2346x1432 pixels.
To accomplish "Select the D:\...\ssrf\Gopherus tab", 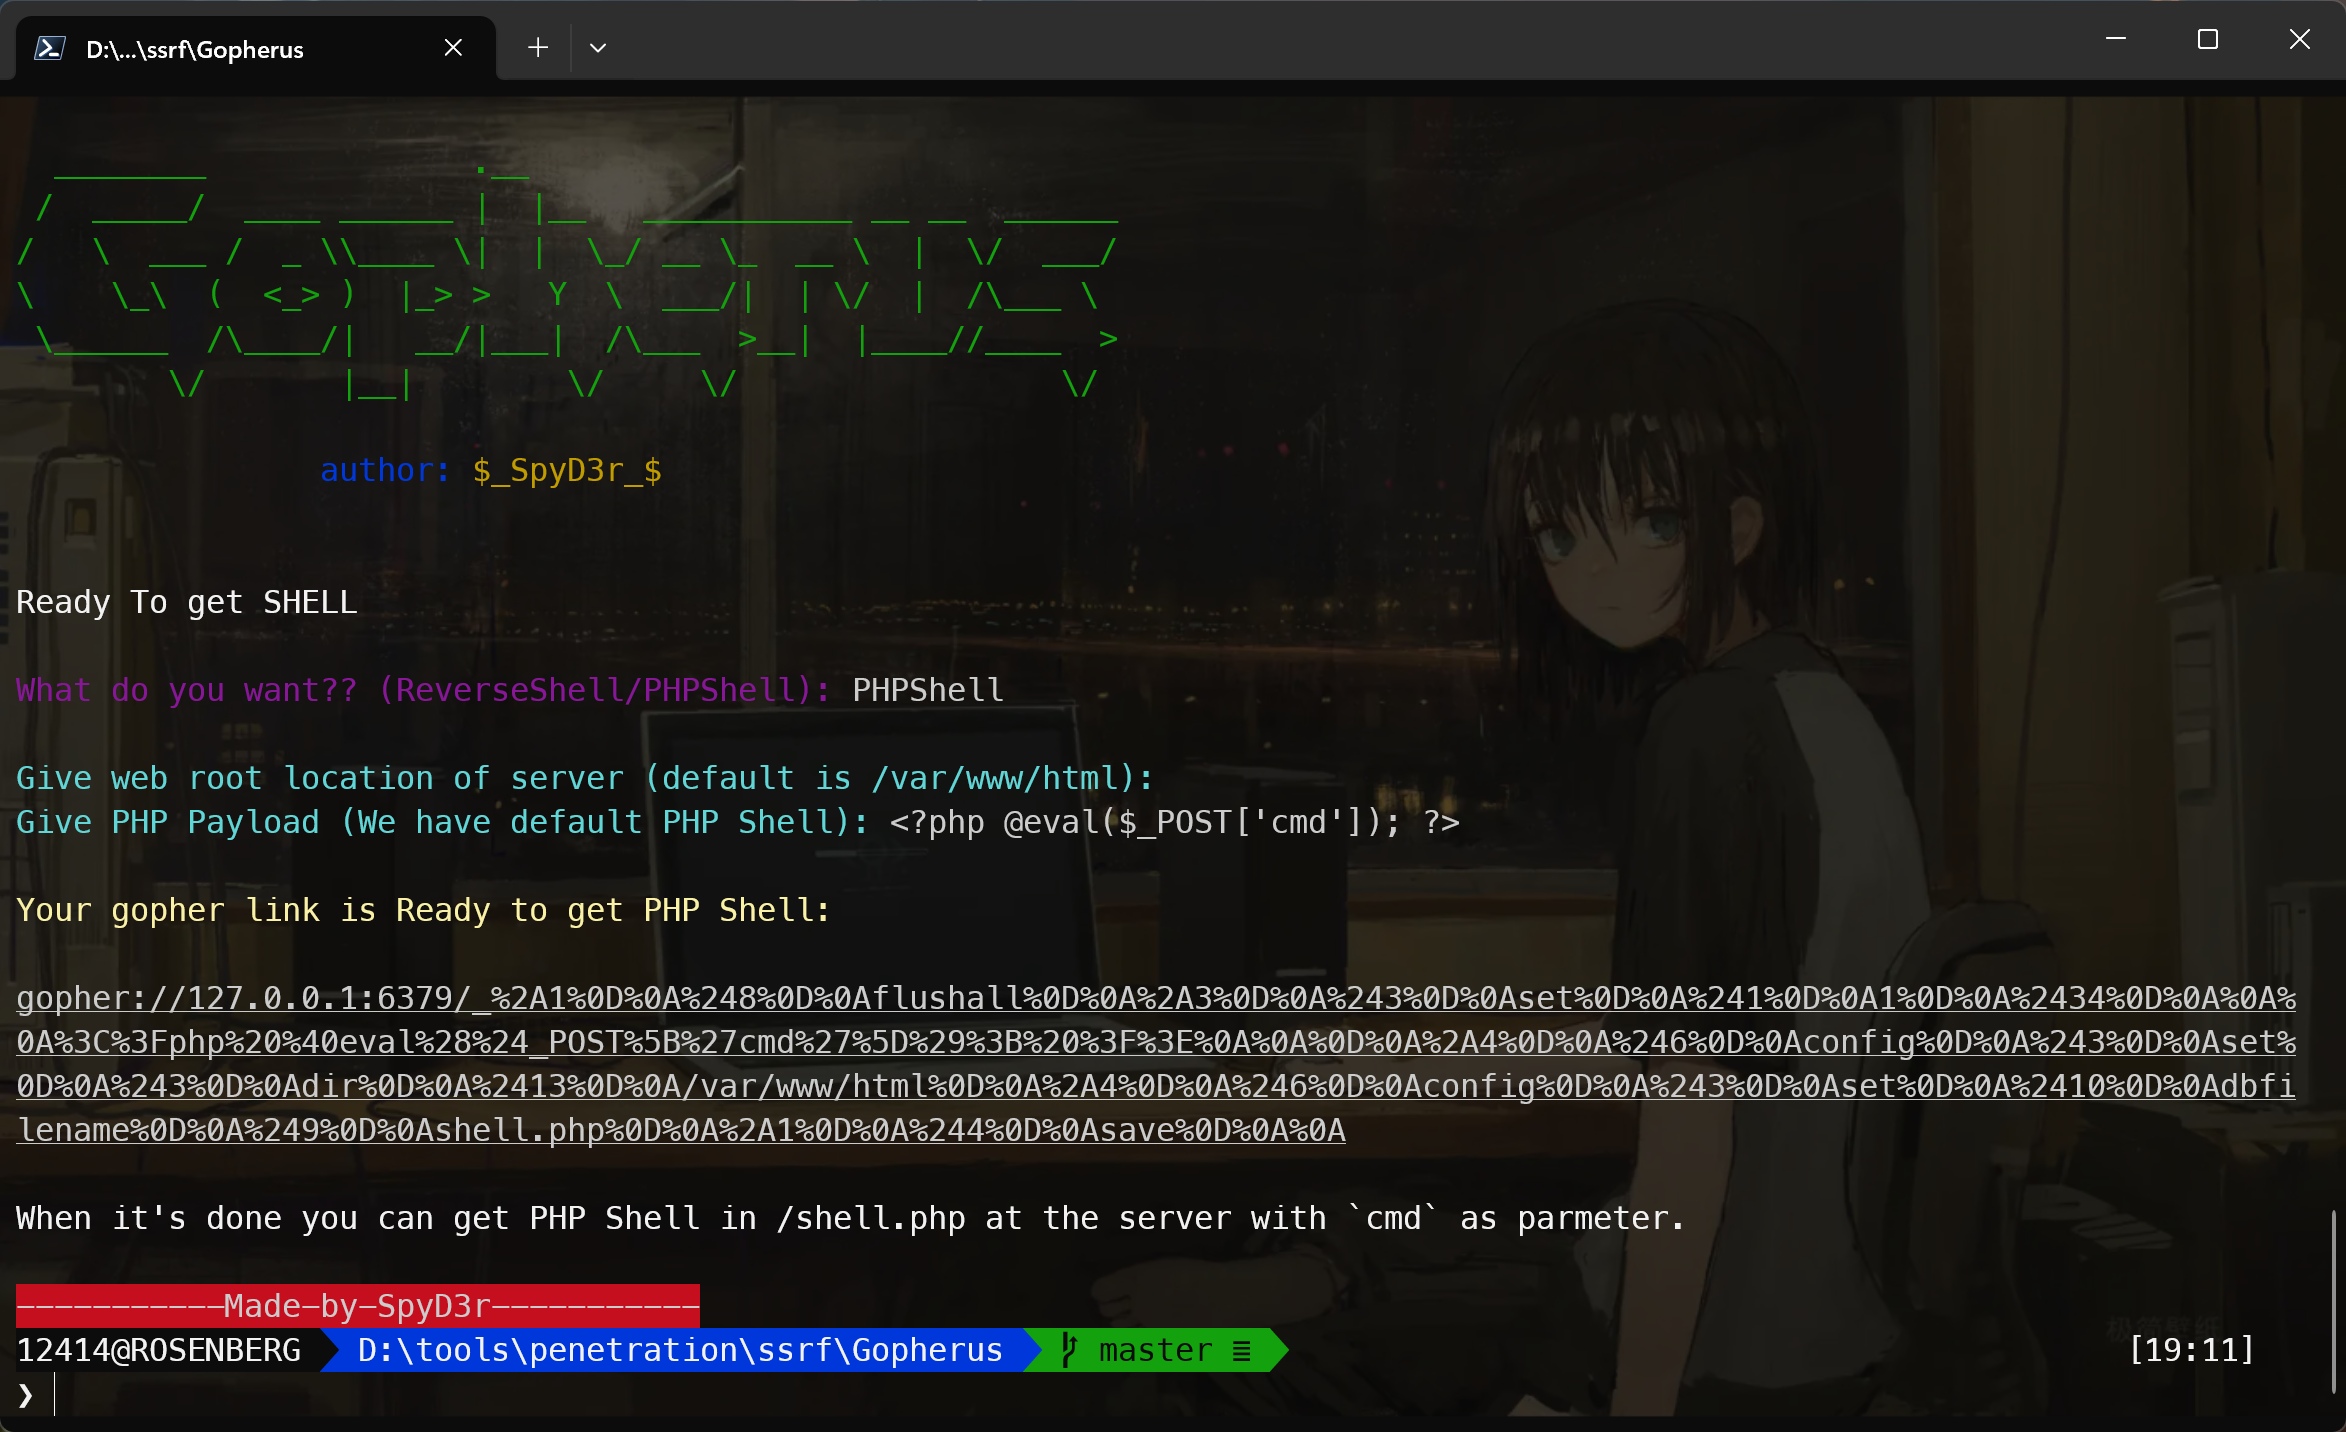I will 195,49.
